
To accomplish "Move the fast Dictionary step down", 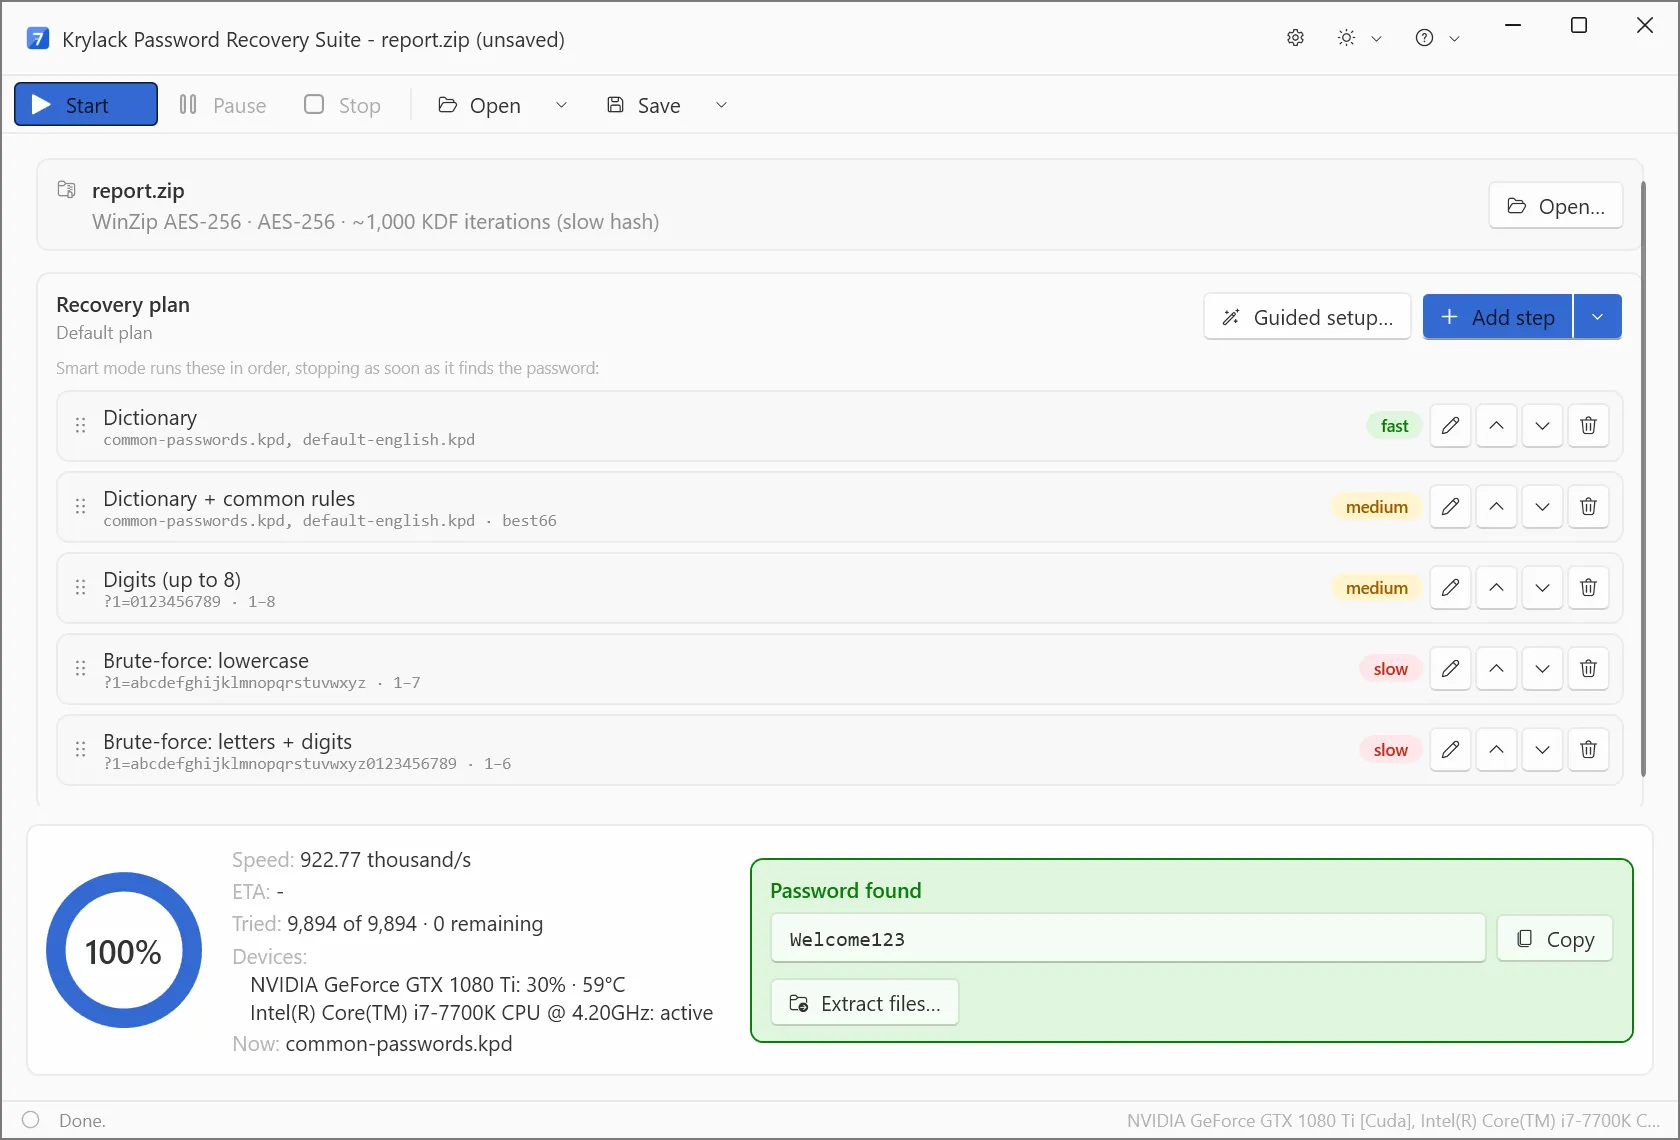I will pyautogui.click(x=1542, y=426).
